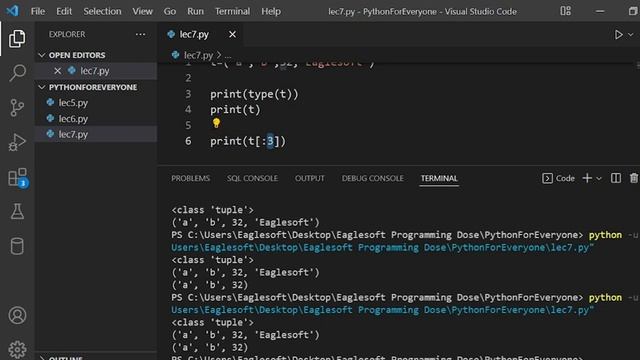Switch to the Debug Console tab
The image size is (640, 360).
[373, 178]
